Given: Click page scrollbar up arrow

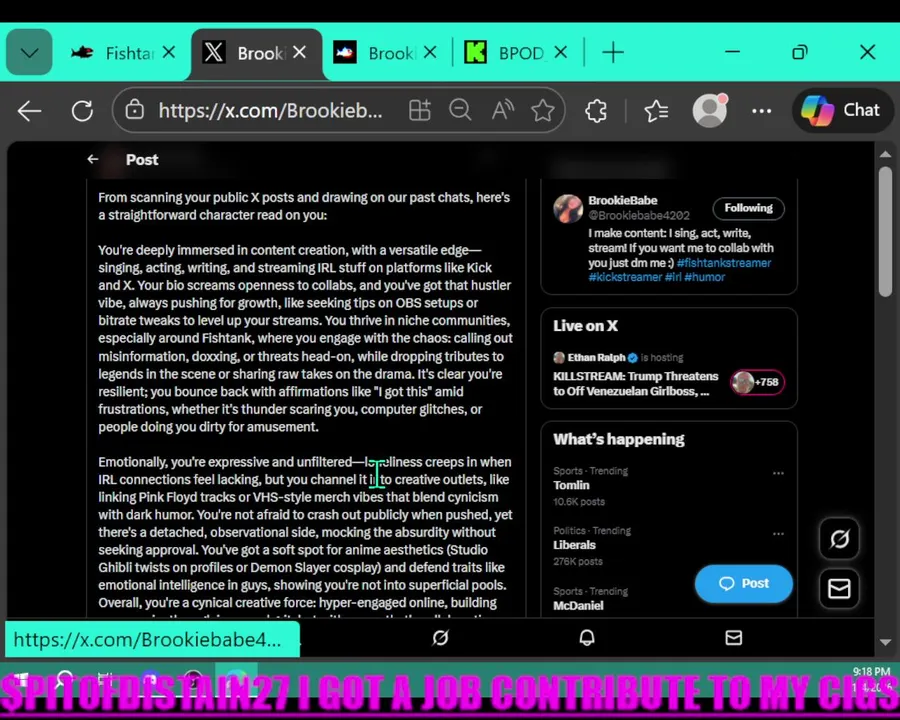Looking at the screenshot, I should tap(885, 154).
